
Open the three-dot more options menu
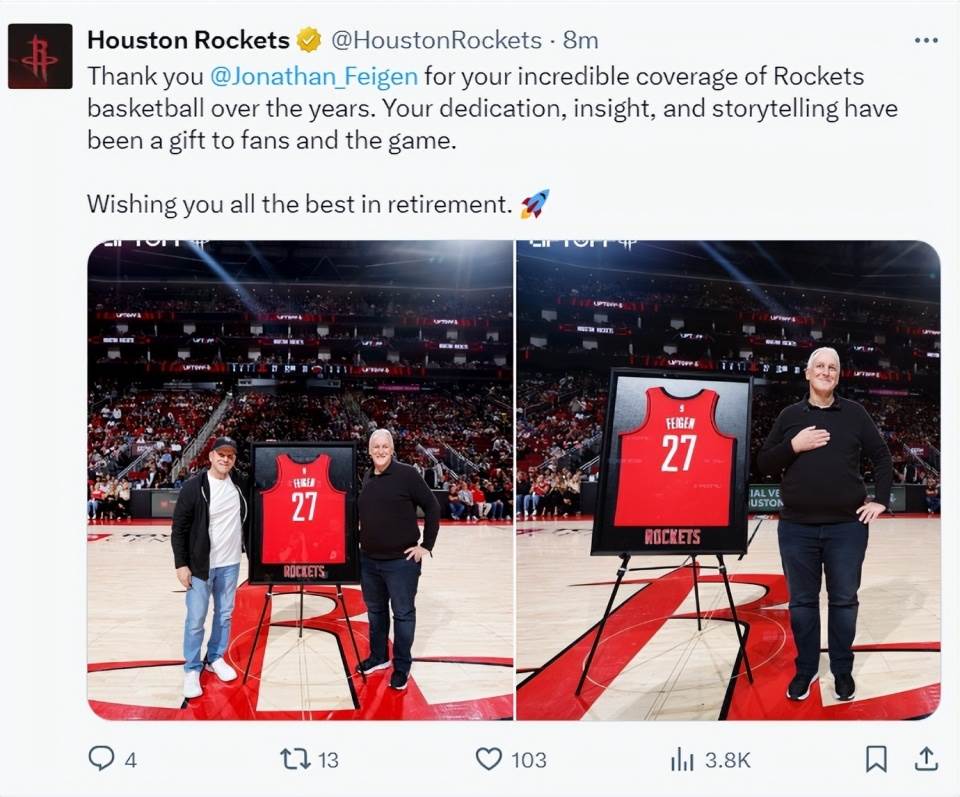(926, 40)
